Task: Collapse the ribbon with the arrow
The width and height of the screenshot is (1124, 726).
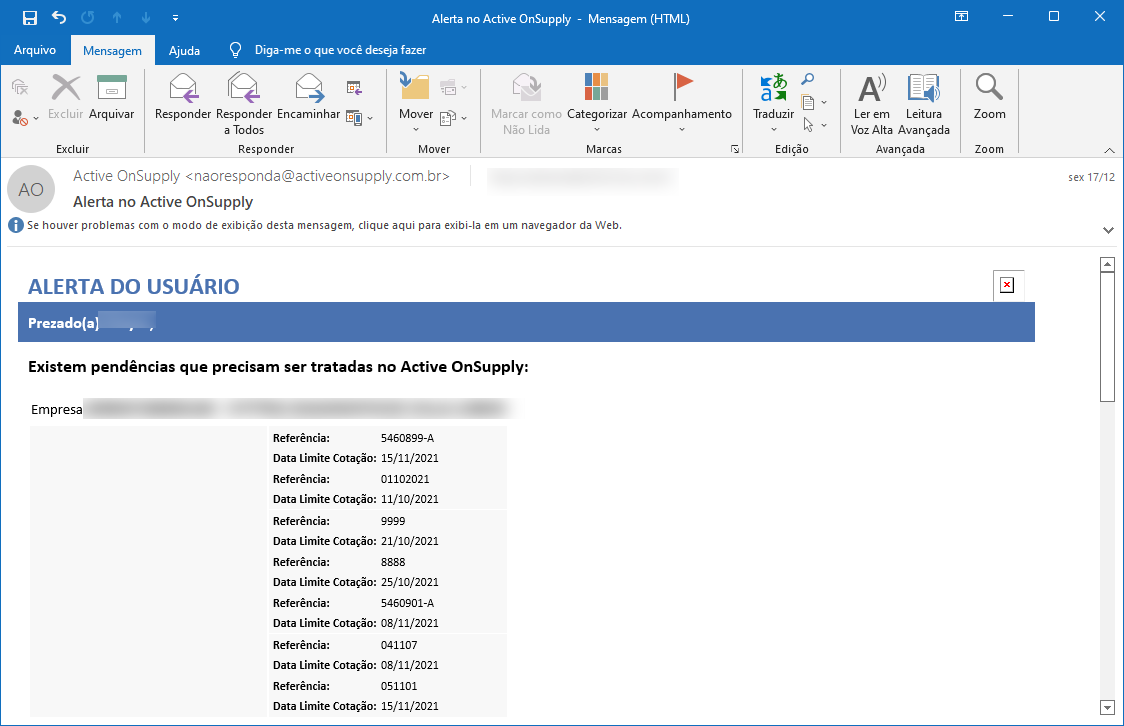Action: pos(1109,150)
